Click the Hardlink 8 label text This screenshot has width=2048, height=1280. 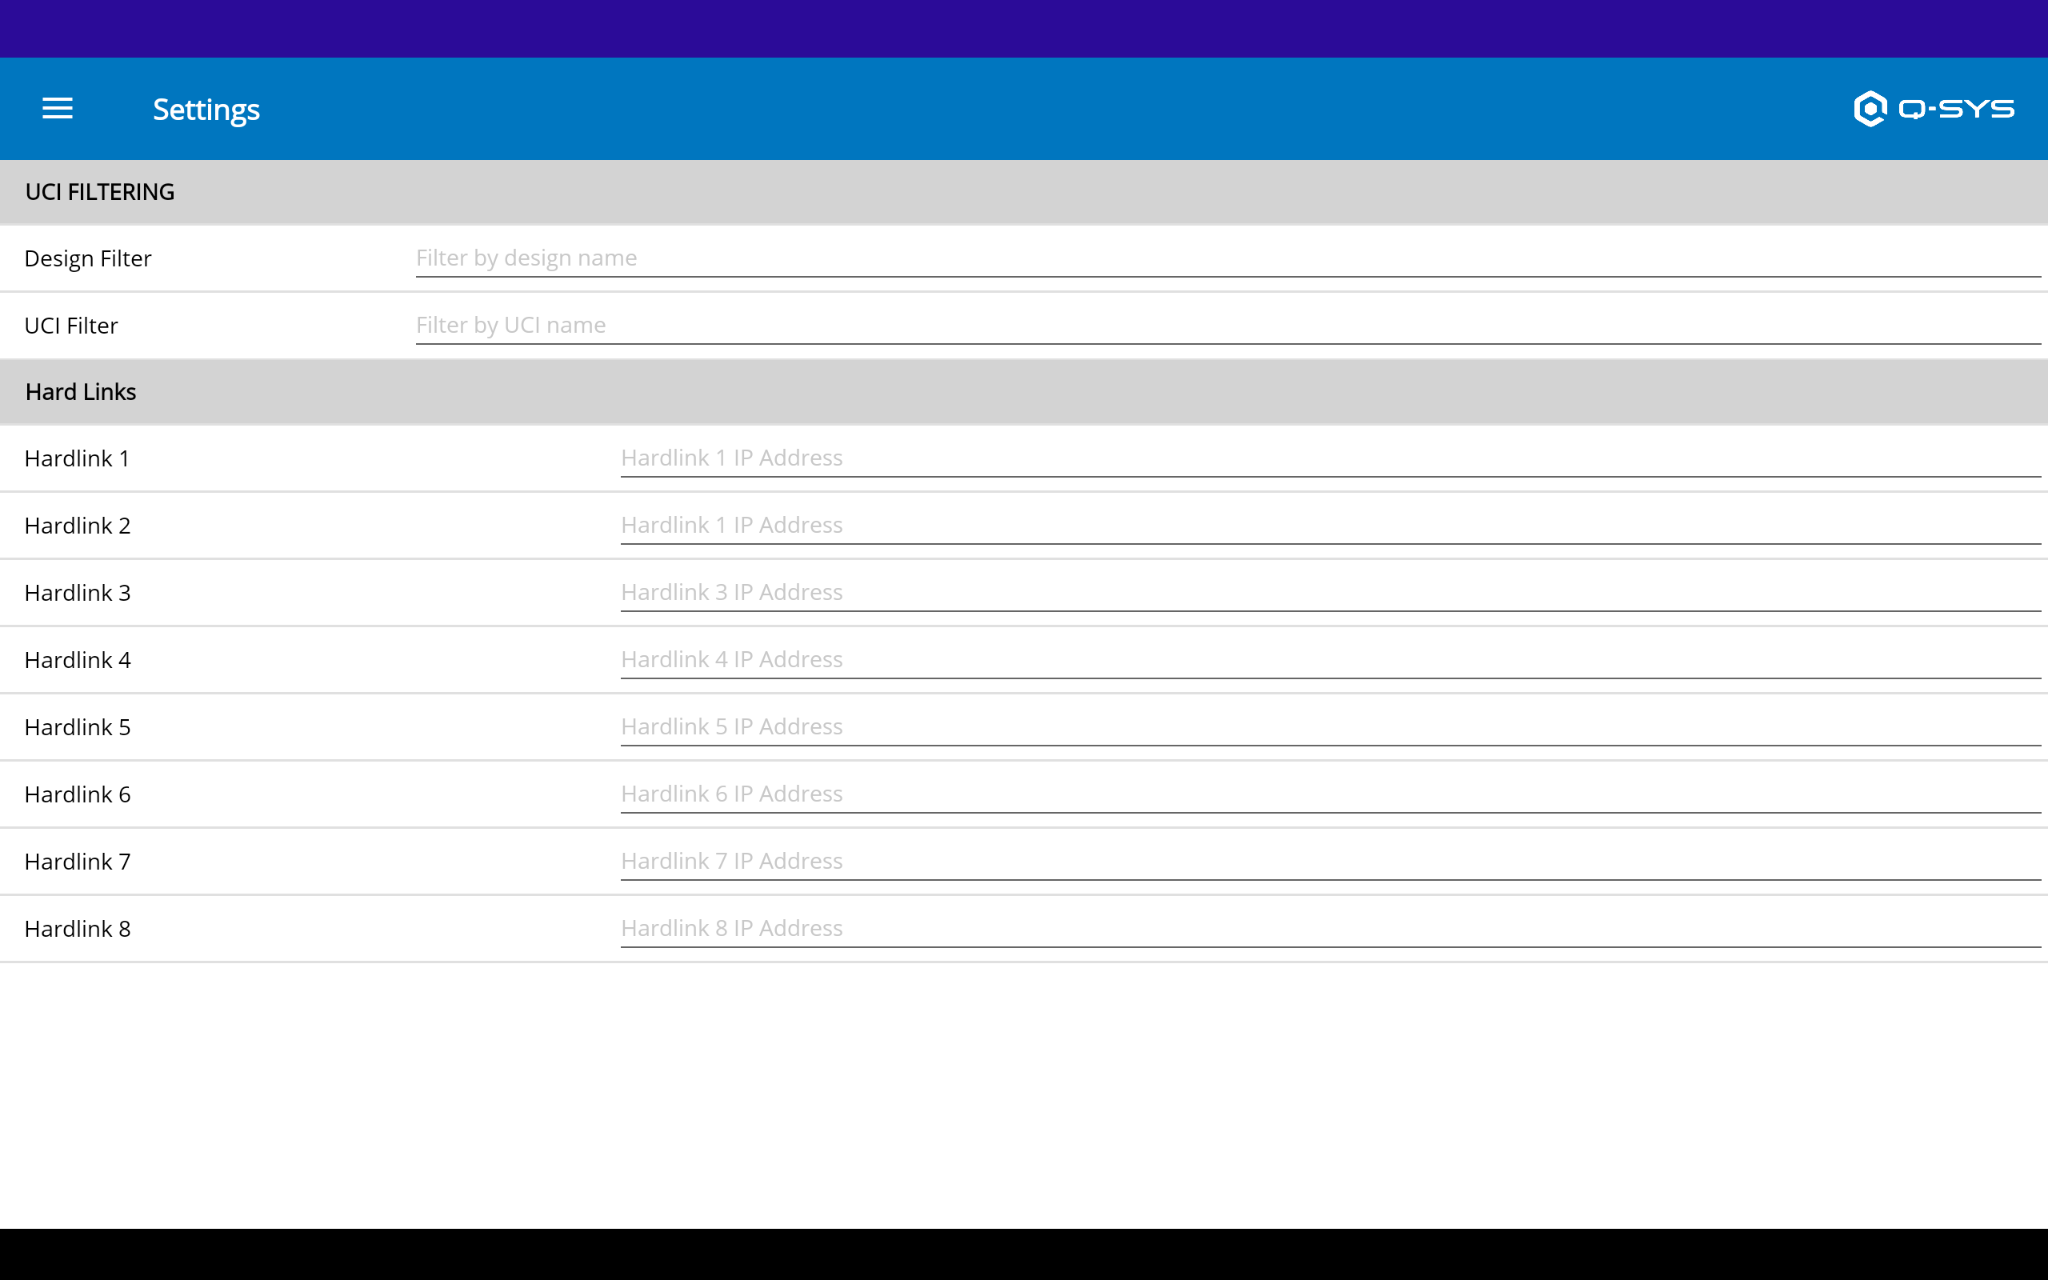(x=78, y=929)
